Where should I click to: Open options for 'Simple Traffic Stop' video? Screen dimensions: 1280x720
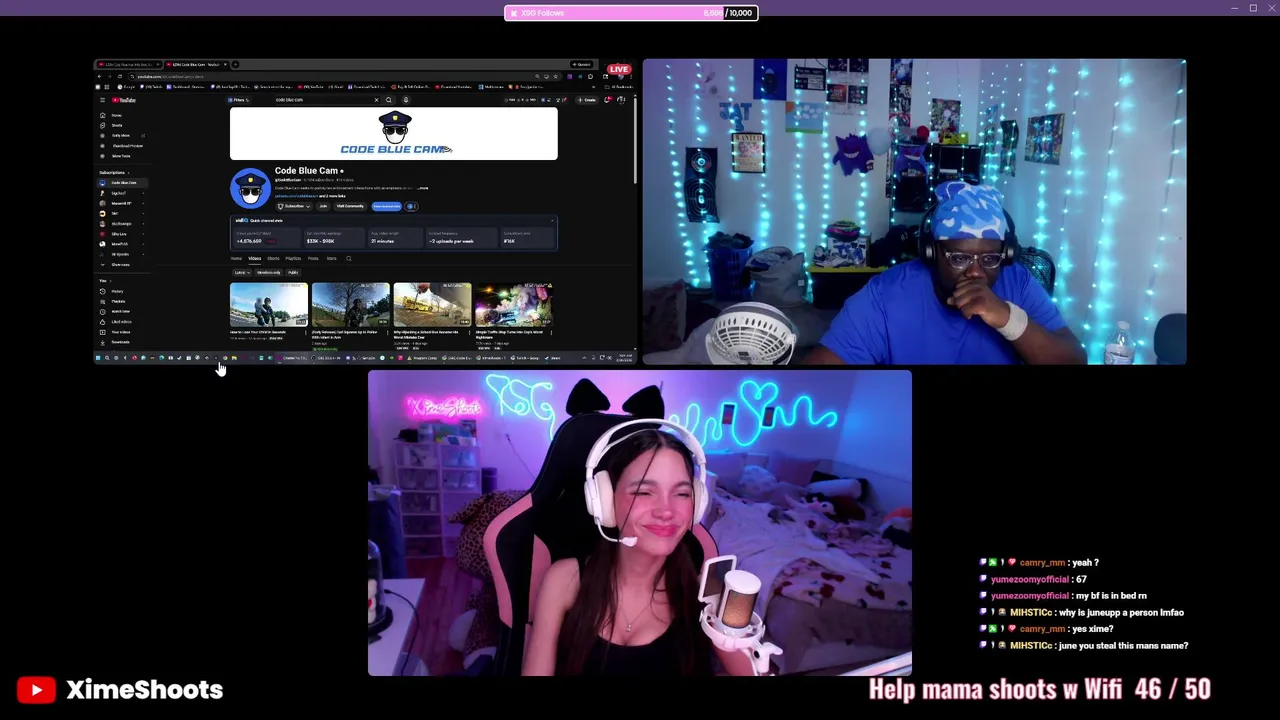551,332
